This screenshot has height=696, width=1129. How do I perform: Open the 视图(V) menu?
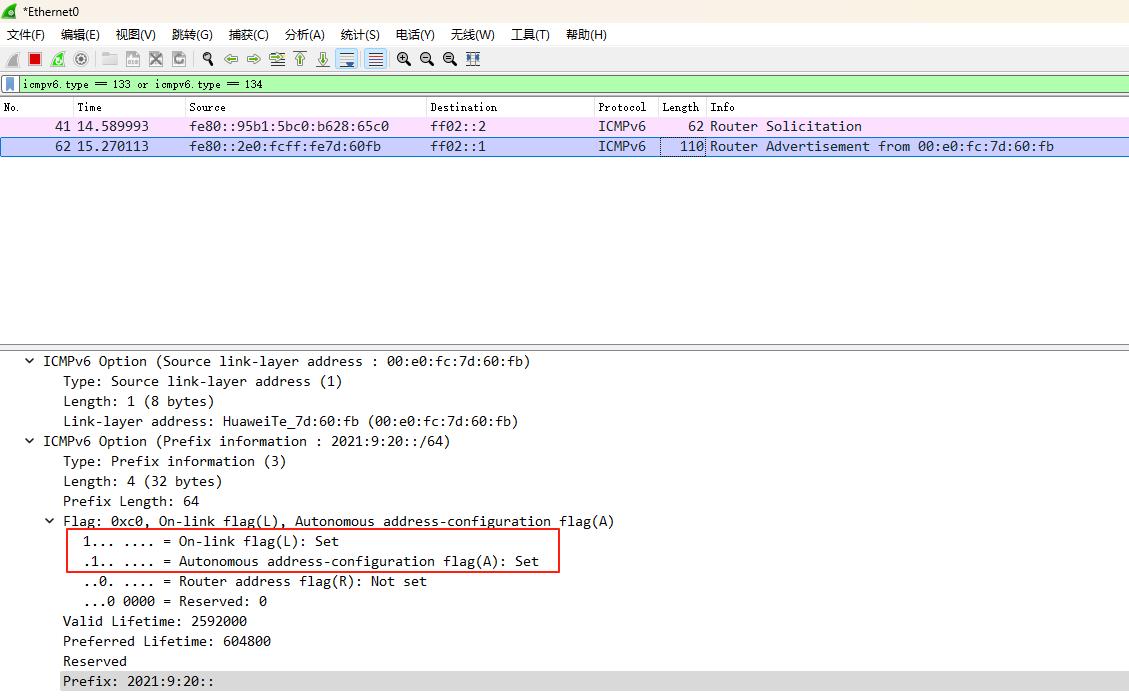click(135, 35)
